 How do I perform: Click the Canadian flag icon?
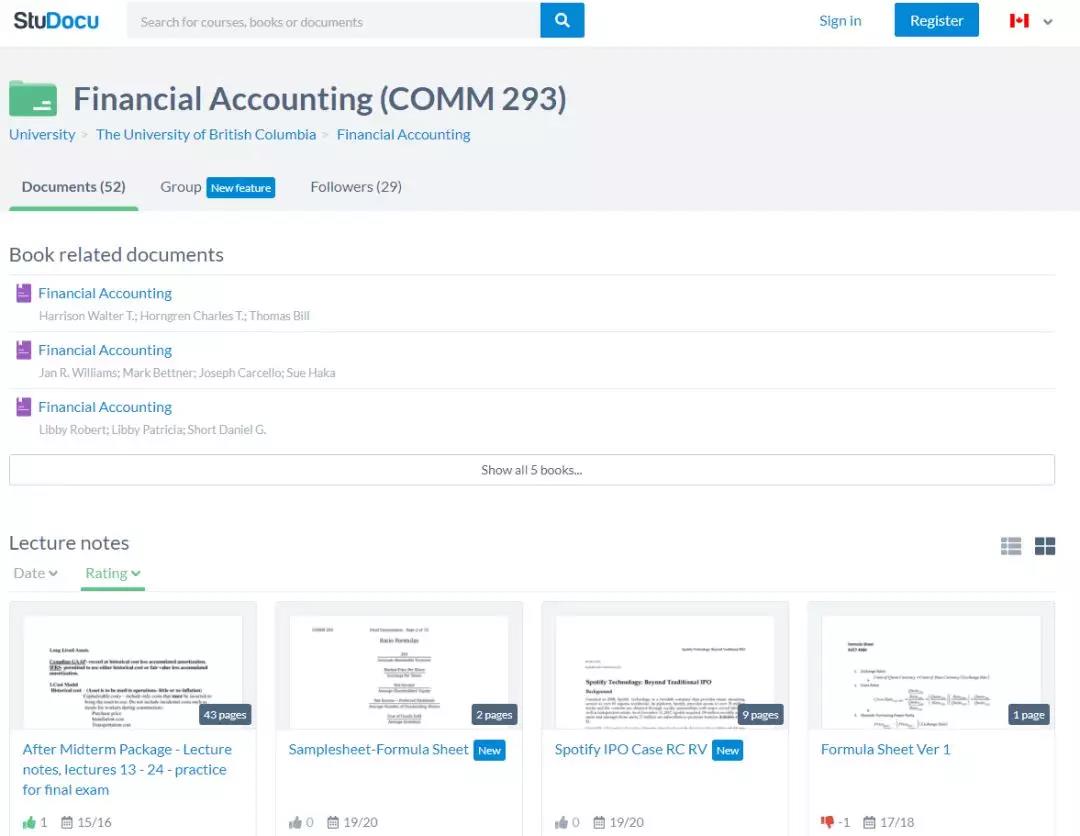pyautogui.click(x=1019, y=21)
